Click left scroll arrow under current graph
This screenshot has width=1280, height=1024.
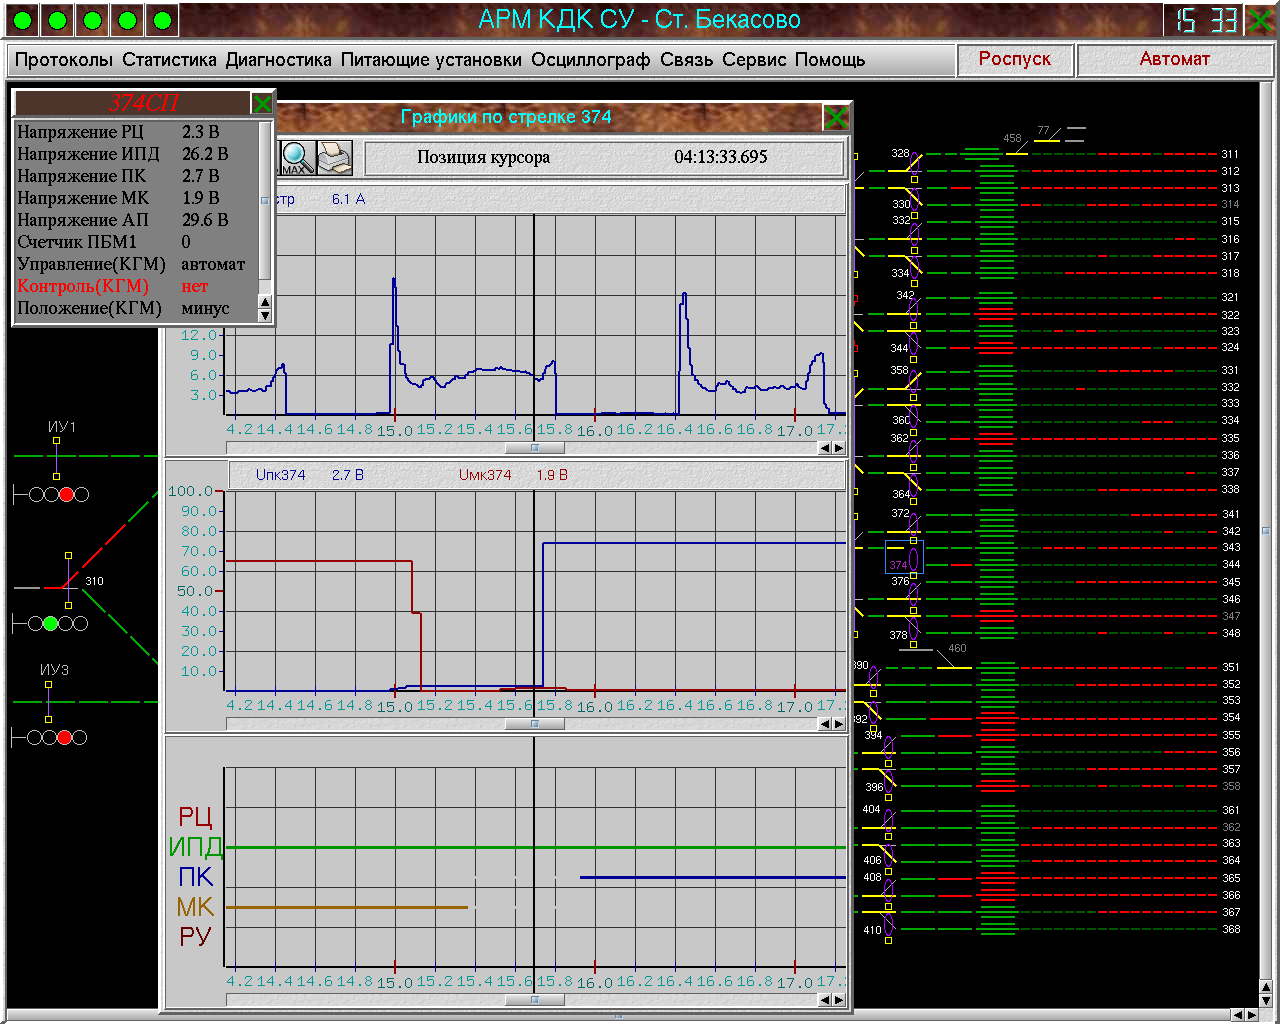[x=825, y=448]
